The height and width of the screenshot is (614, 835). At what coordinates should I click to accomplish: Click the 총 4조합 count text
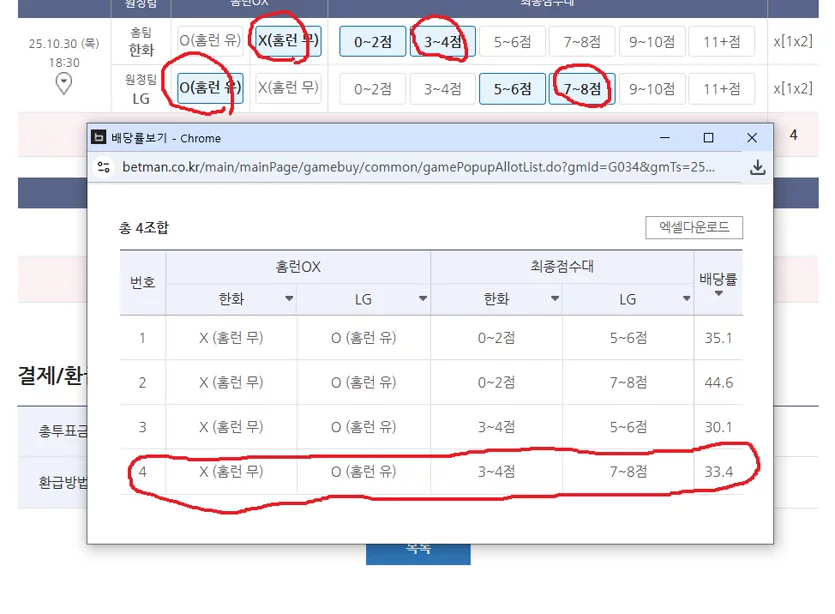tap(144, 228)
